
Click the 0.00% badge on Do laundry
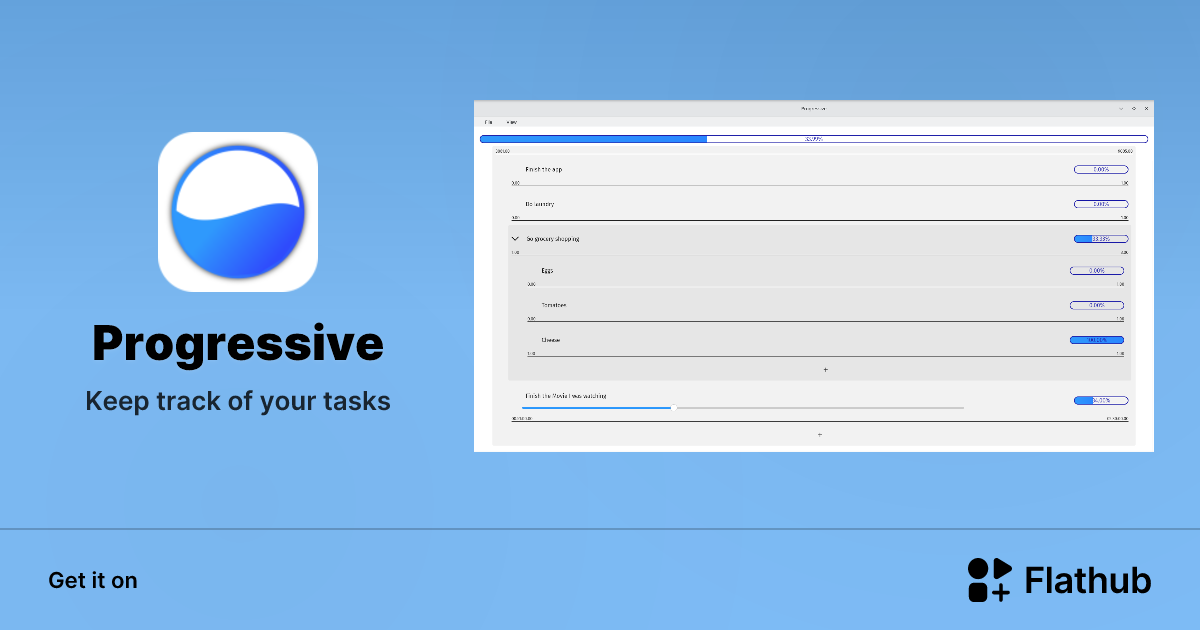1101,204
